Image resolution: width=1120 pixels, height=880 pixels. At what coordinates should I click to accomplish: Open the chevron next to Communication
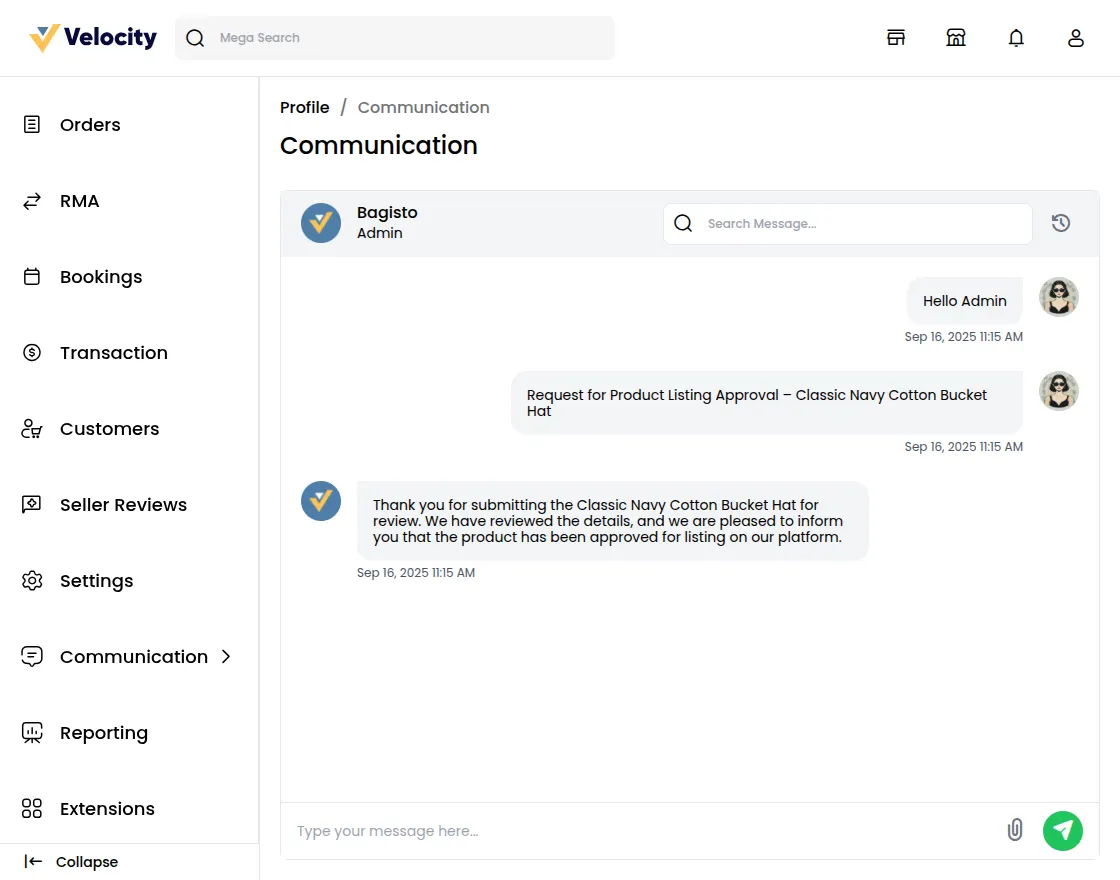pos(225,657)
